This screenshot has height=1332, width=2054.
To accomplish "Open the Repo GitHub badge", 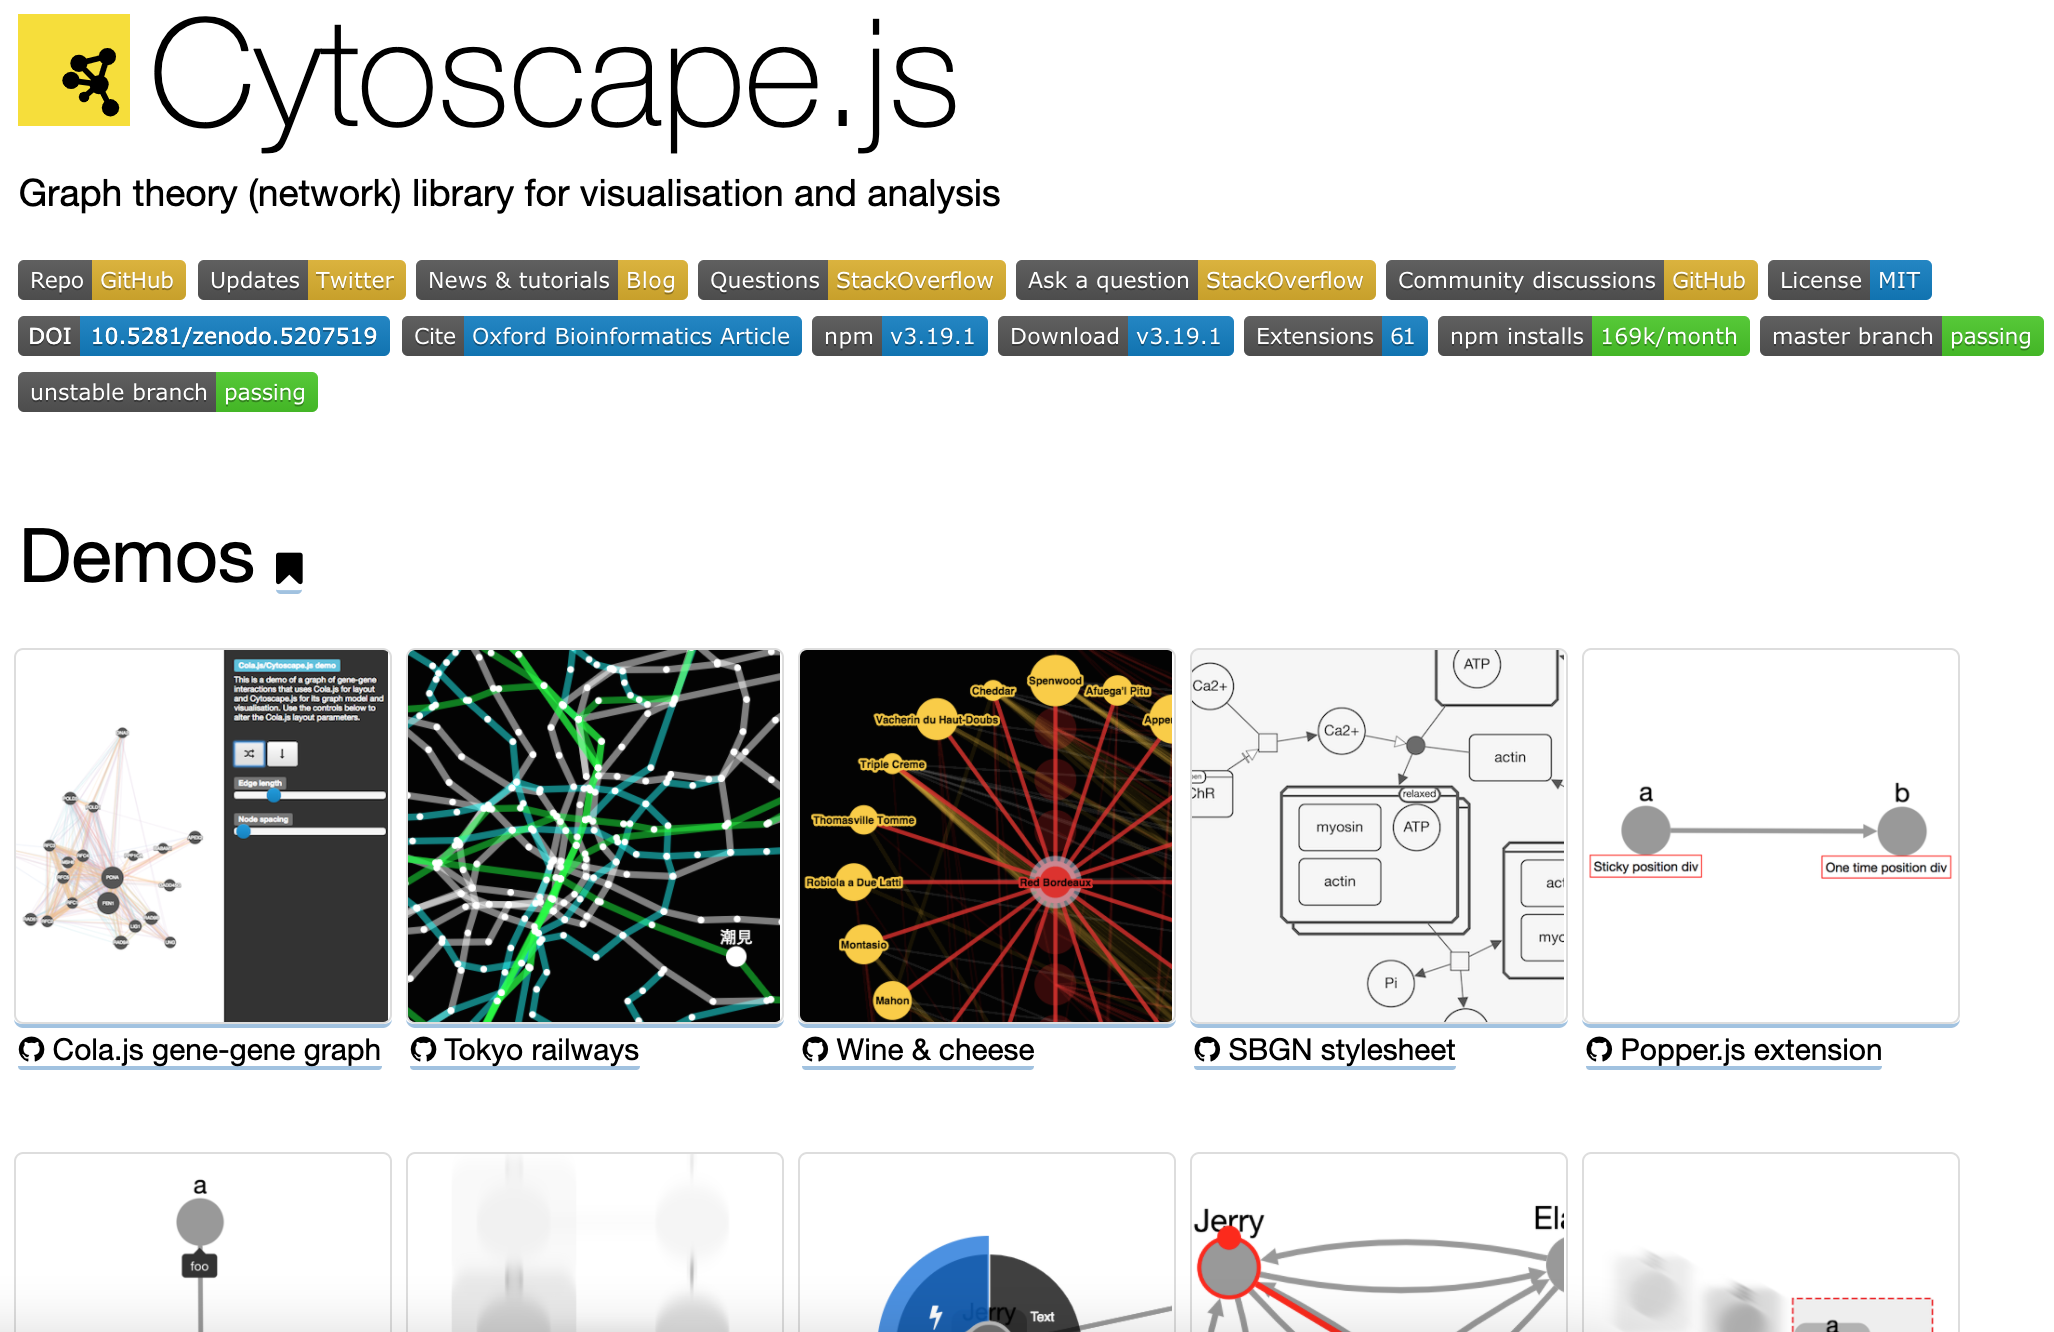I will point(102,280).
